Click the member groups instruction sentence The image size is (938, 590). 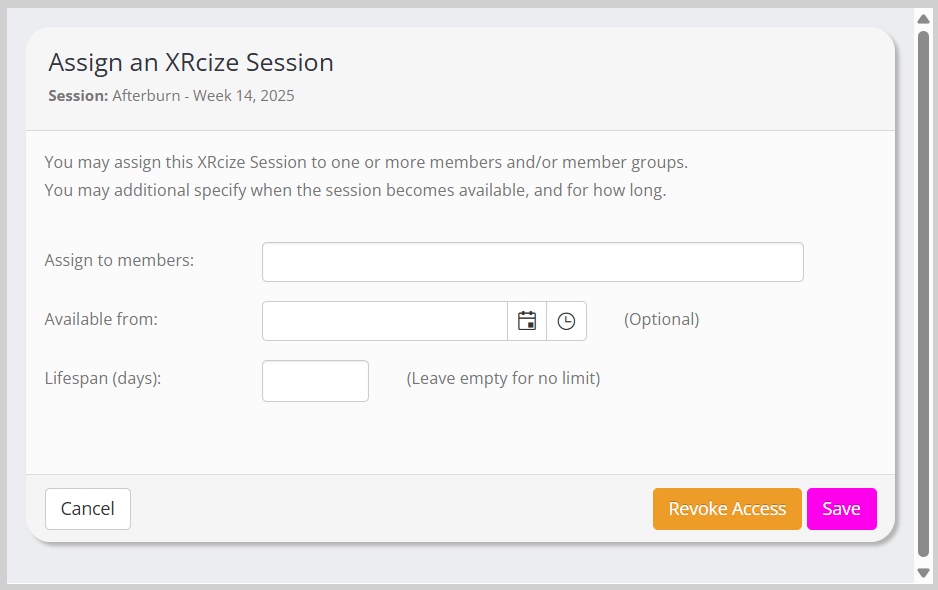coord(366,162)
